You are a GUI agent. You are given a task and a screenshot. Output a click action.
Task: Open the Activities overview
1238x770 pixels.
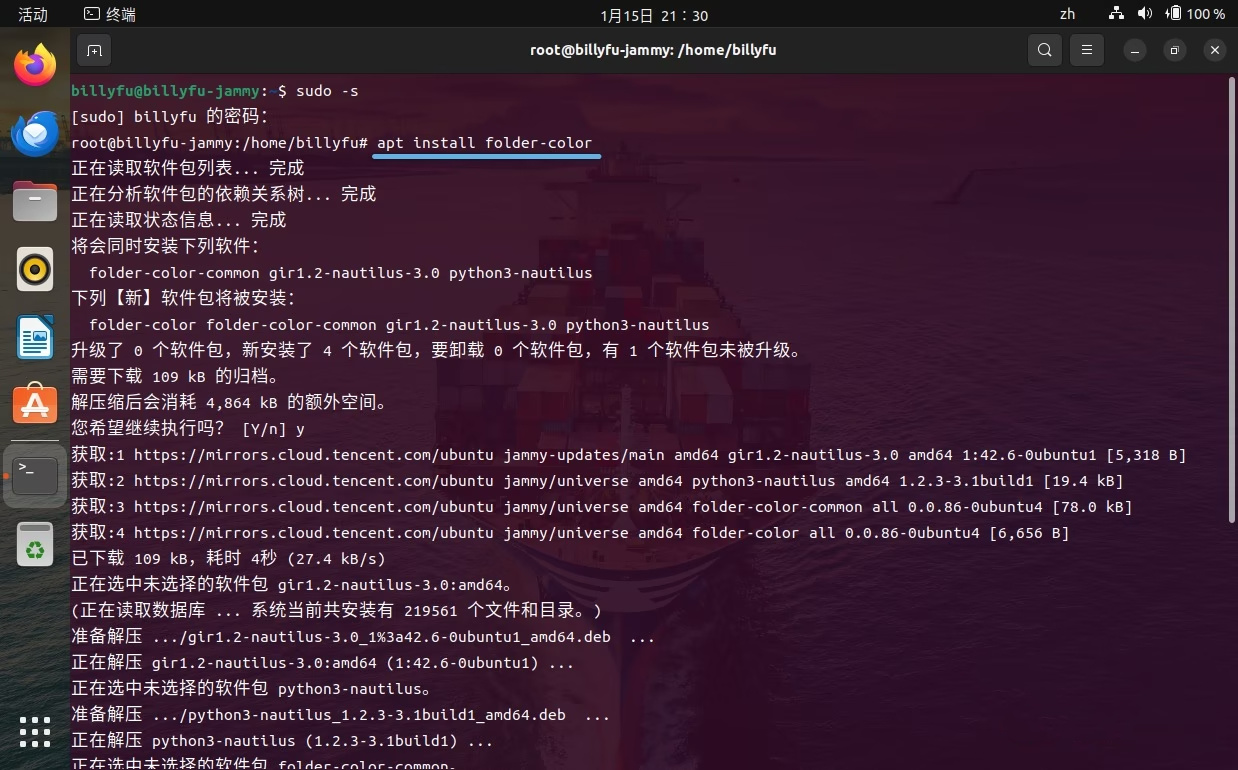point(33,14)
